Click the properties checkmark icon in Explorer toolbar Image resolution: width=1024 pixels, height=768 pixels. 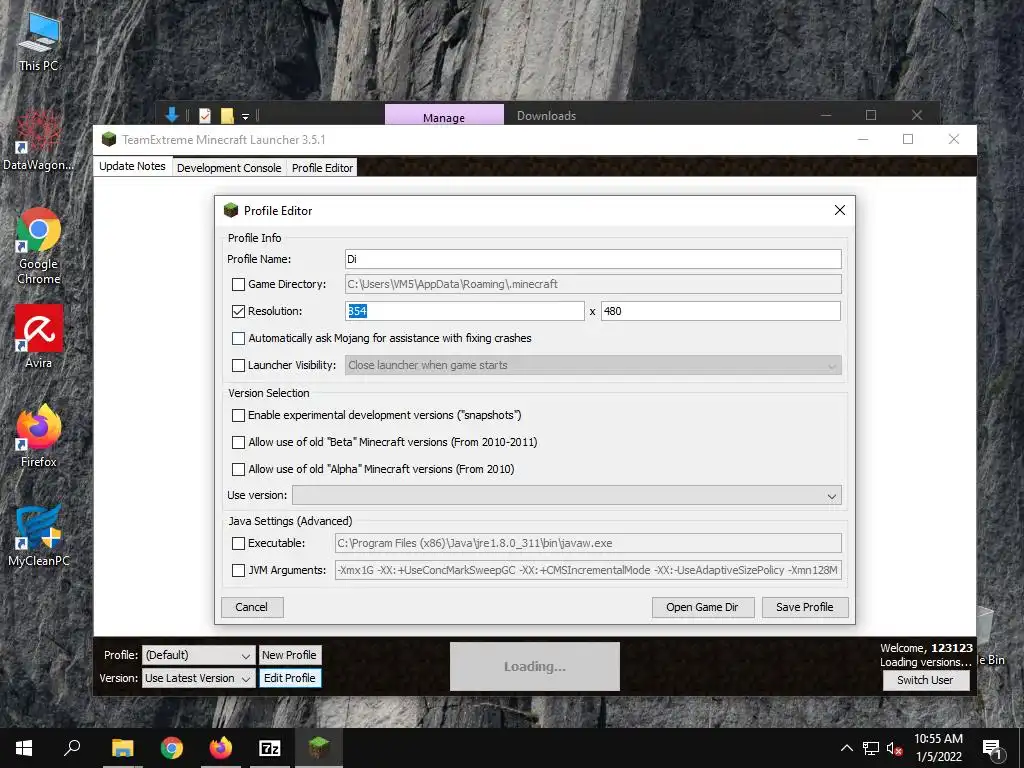coord(204,116)
